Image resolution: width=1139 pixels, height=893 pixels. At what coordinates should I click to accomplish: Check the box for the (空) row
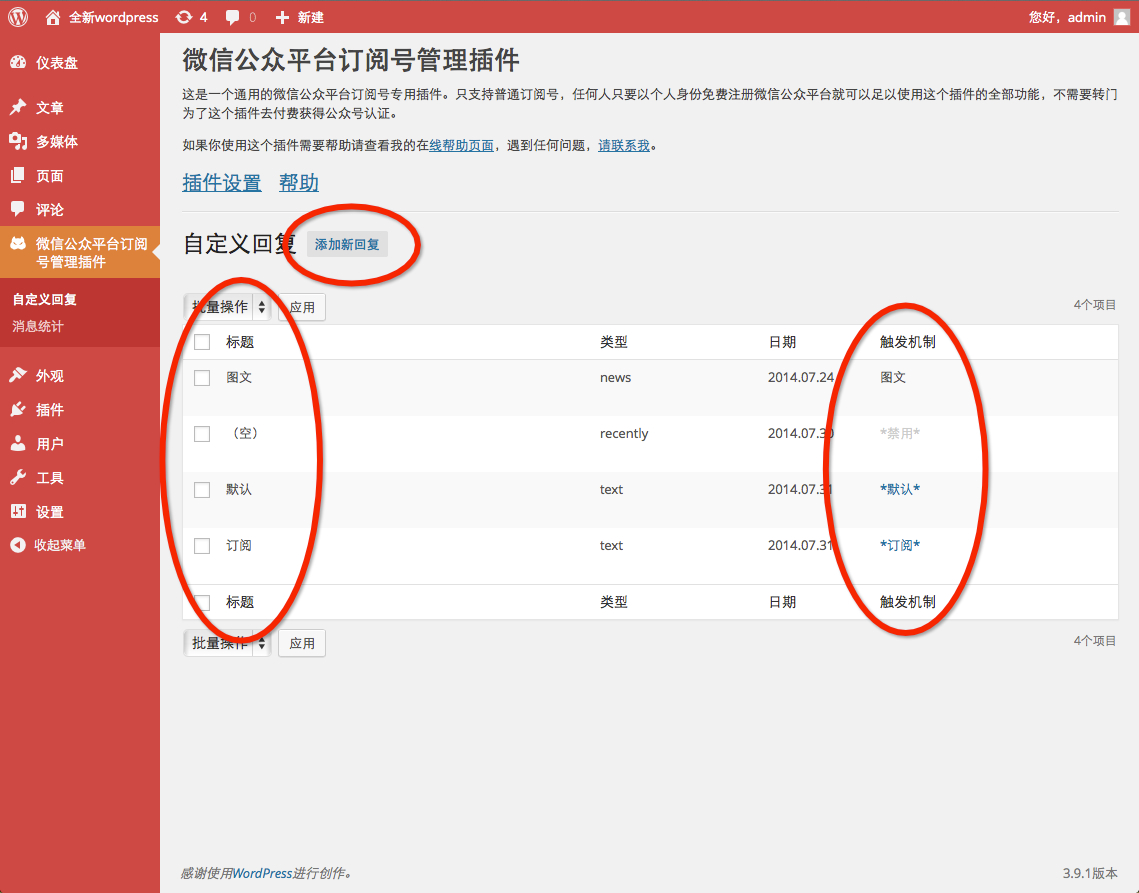202,434
